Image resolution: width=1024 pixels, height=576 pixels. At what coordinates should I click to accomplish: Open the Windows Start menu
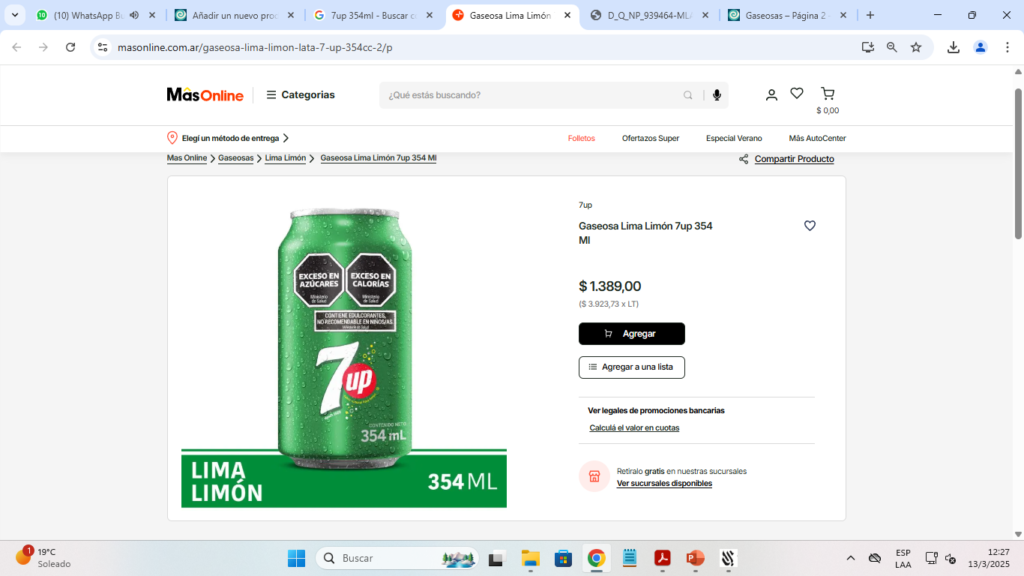(x=296, y=558)
